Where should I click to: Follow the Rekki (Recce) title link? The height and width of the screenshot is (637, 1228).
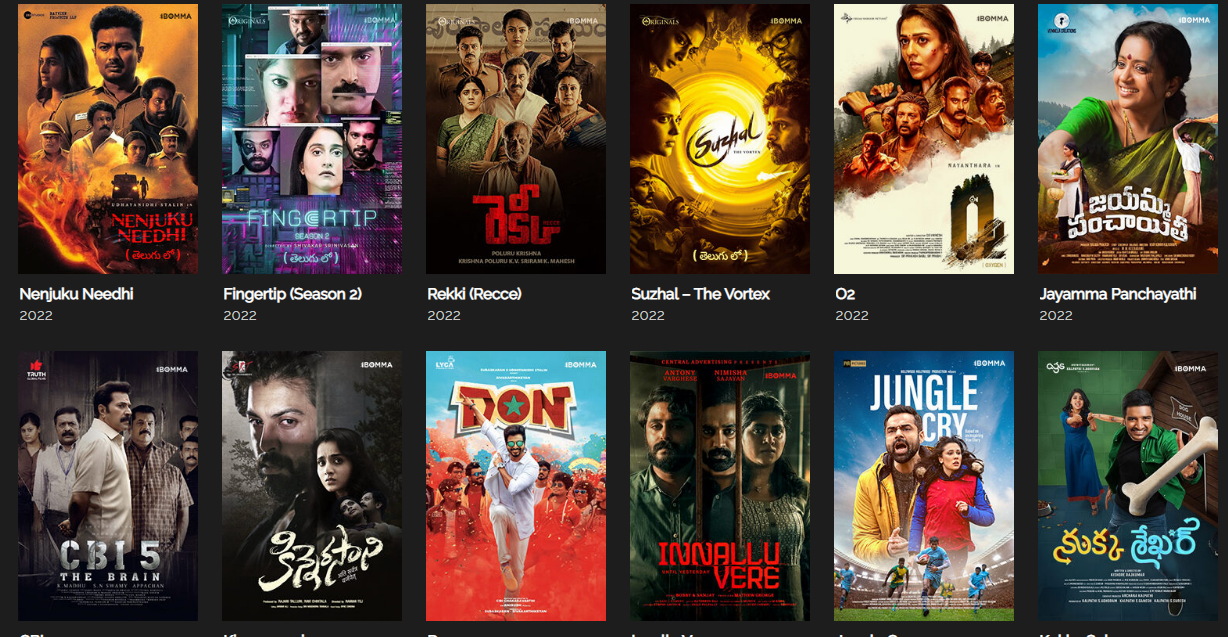(474, 294)
